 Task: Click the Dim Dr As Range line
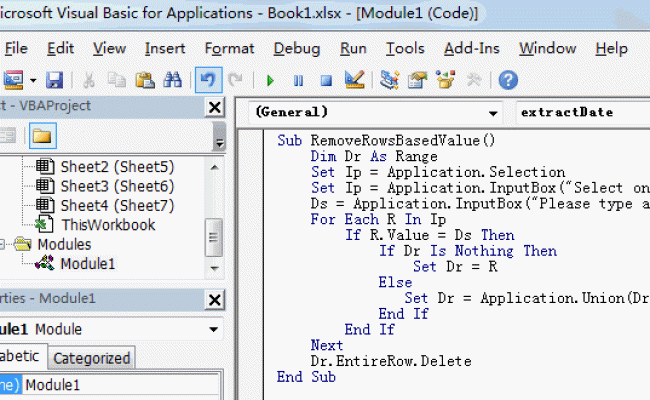click(374, 156)
